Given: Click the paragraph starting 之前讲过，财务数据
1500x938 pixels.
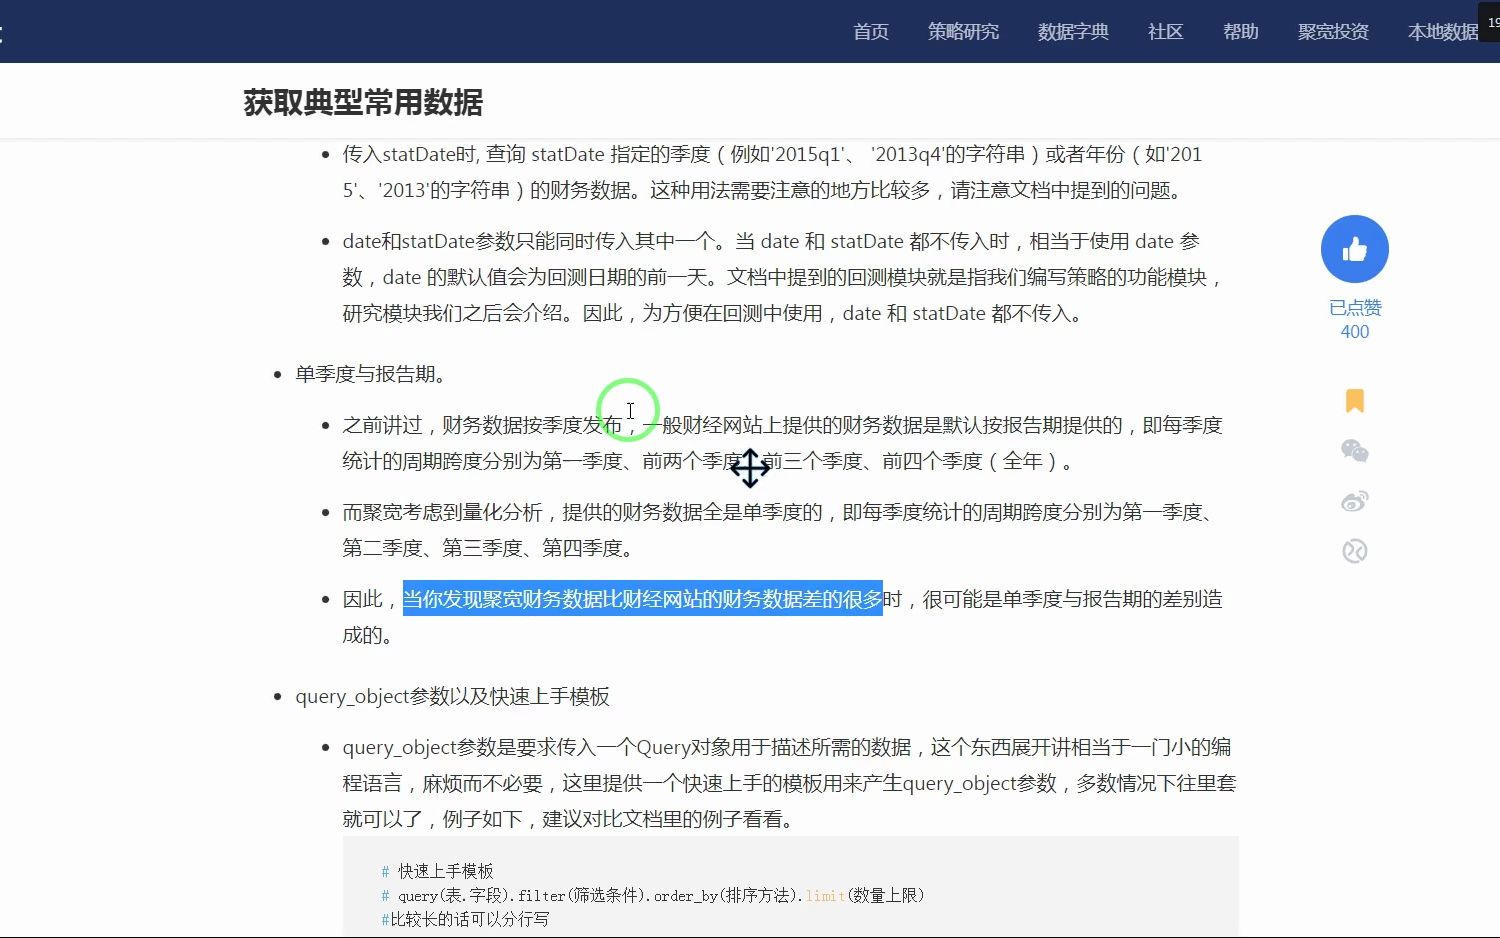Looking at the screenshot, I should [x=782, y=443].
